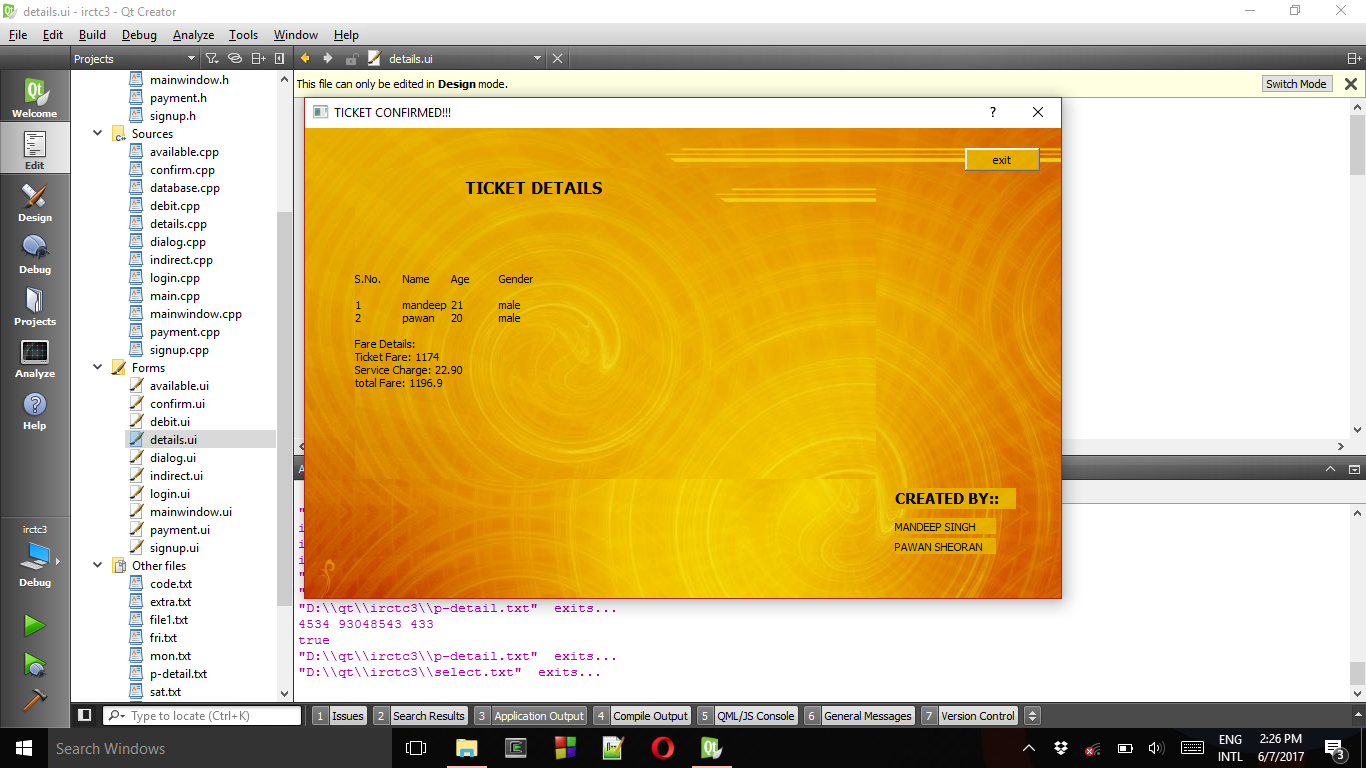The width and height of the screenshot is (1366, 768).
Task: Click the help question mark in dialog title
Action: point(993,112)
